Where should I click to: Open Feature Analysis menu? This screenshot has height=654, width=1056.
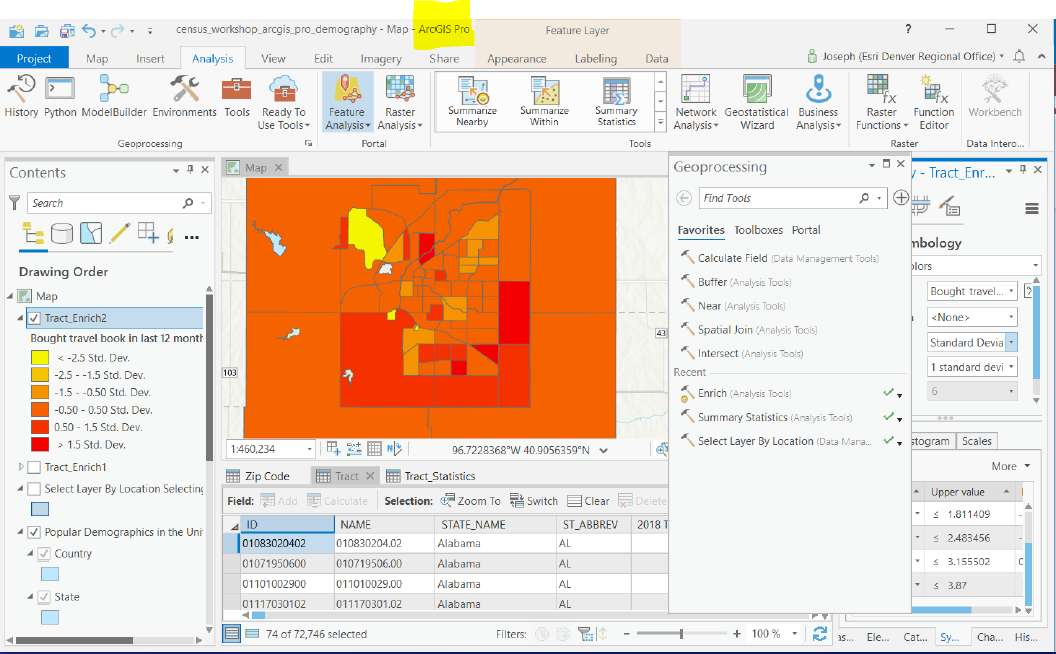click(x=348, y=102)
